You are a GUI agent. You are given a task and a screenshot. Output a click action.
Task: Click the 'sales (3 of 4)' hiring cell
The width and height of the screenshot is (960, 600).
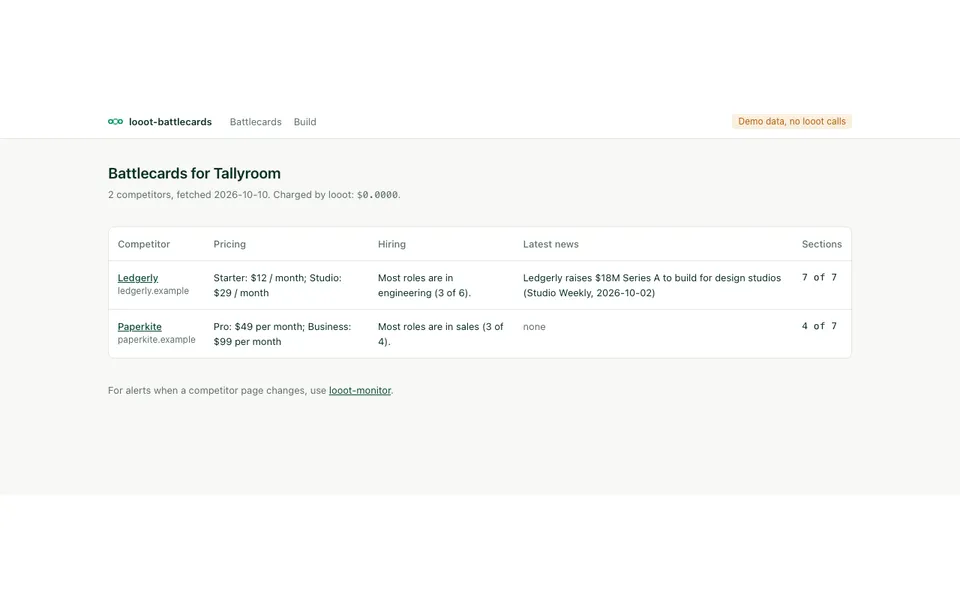pos(441,334)
